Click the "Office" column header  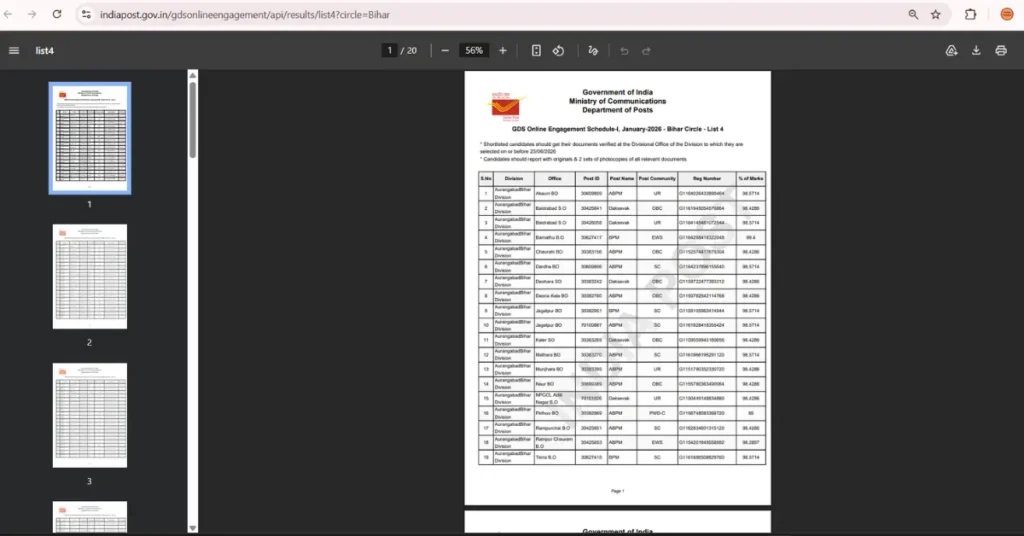[x=554, y=178]
